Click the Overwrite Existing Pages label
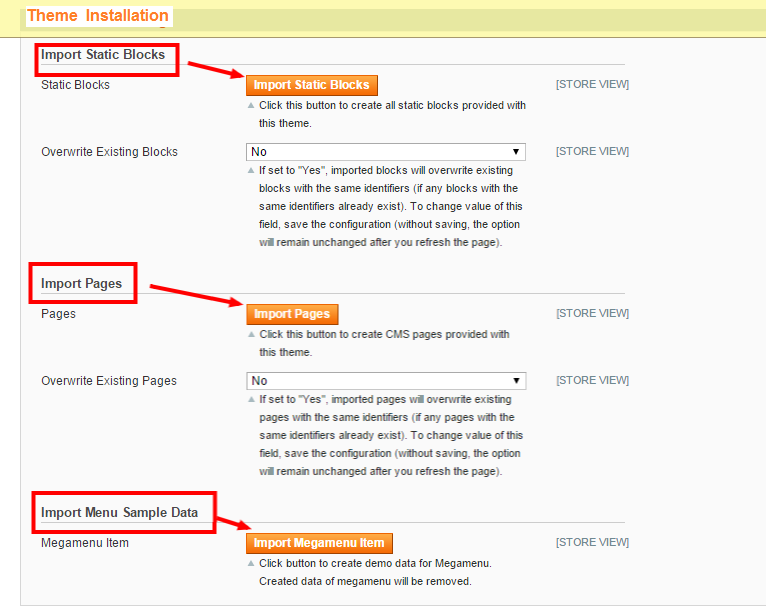The image size is (766, 610). [109, 381]
